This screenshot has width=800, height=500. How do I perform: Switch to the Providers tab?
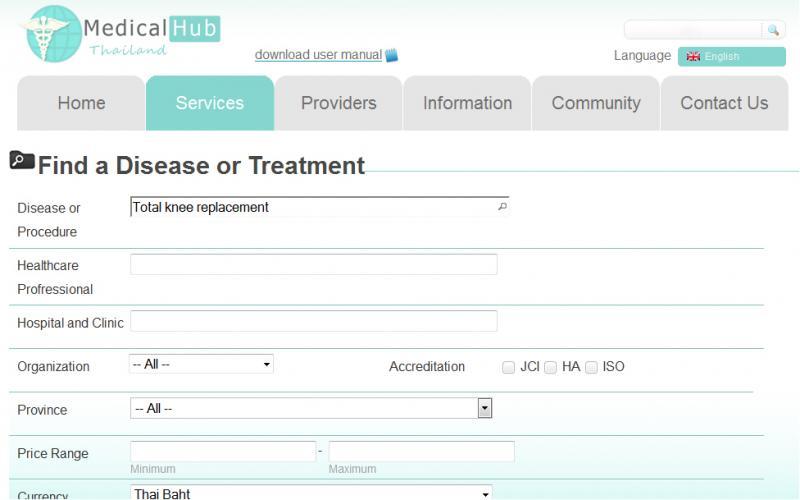(x=338, y=103)
